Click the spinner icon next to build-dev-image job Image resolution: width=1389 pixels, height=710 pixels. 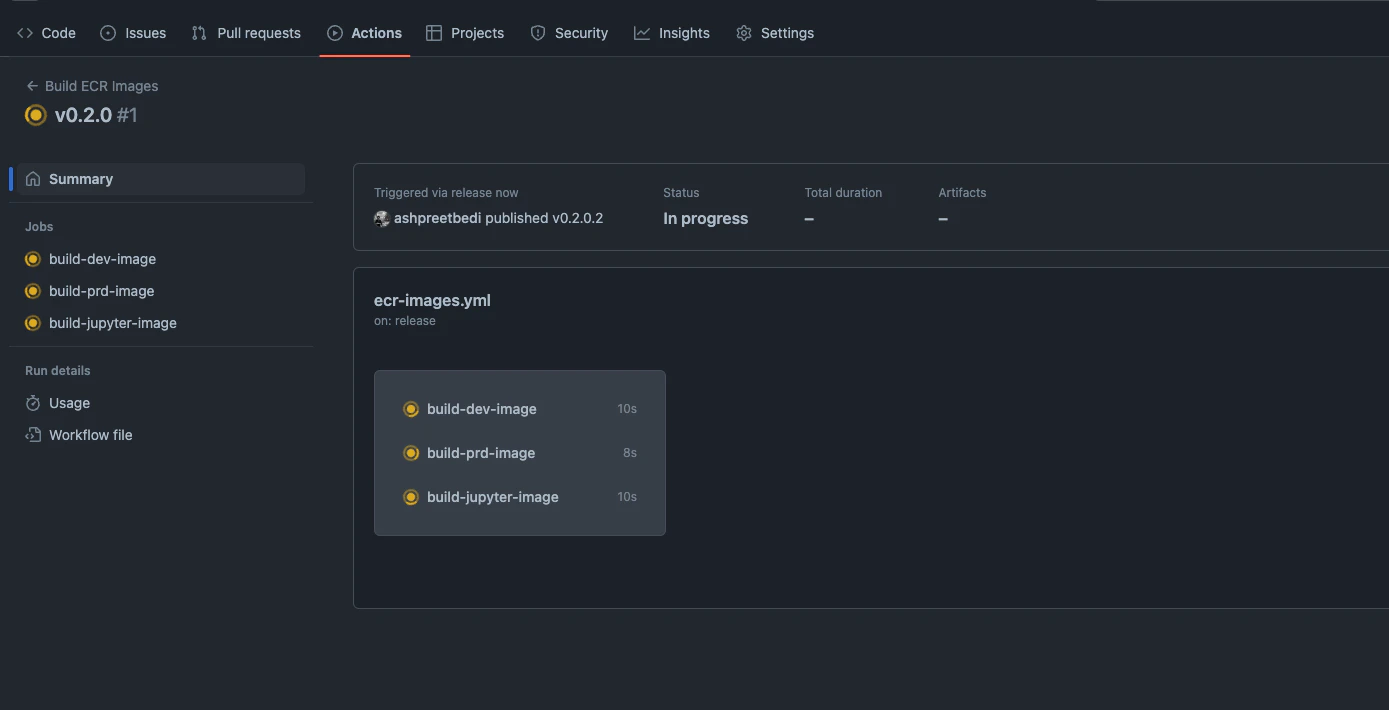(33, 258)
